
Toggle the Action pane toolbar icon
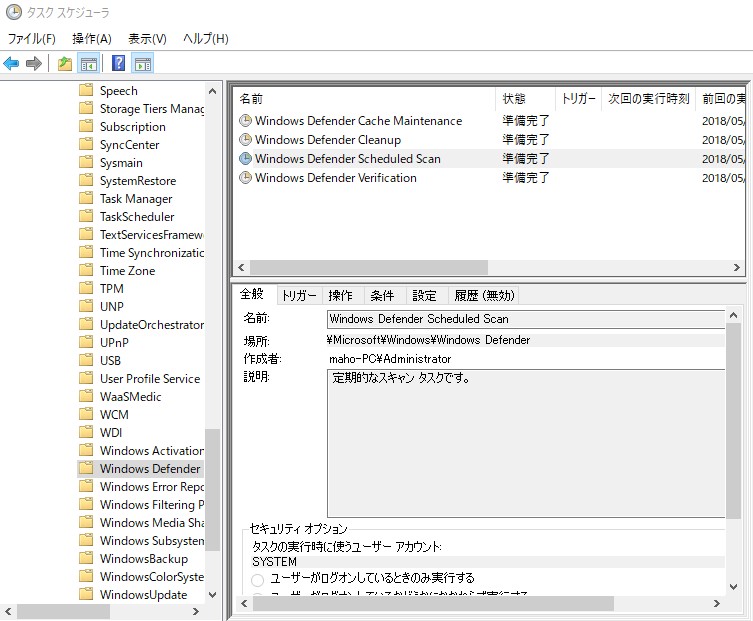[x=143, y=63]
